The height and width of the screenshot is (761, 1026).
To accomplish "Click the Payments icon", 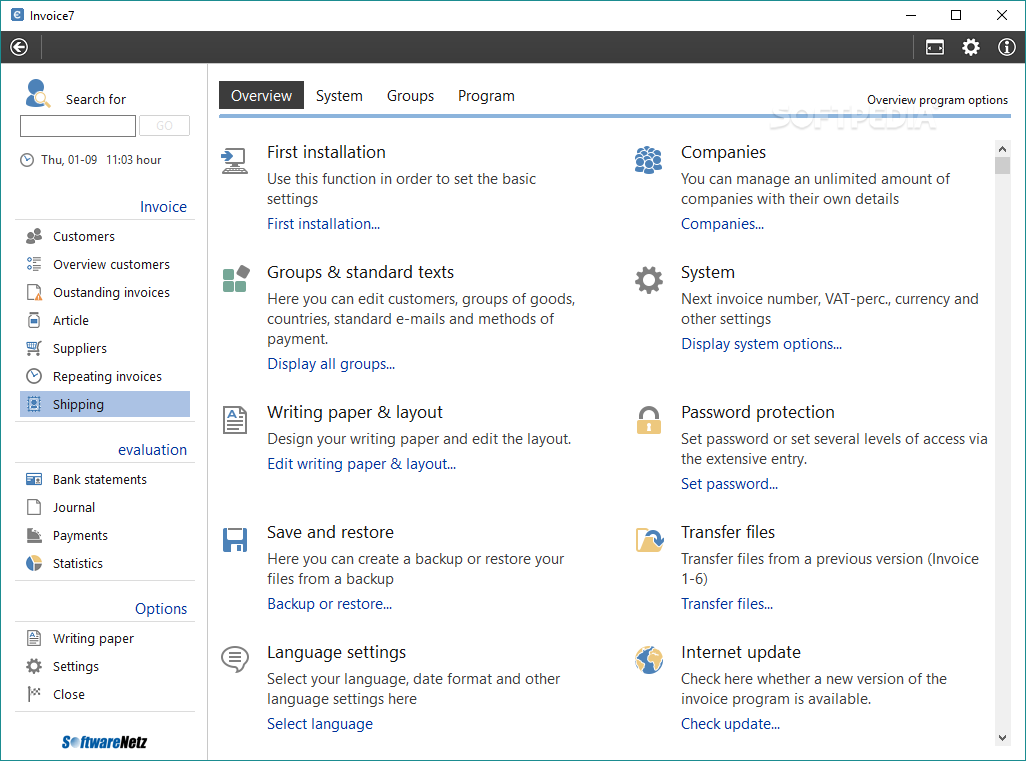I will 34,535.
